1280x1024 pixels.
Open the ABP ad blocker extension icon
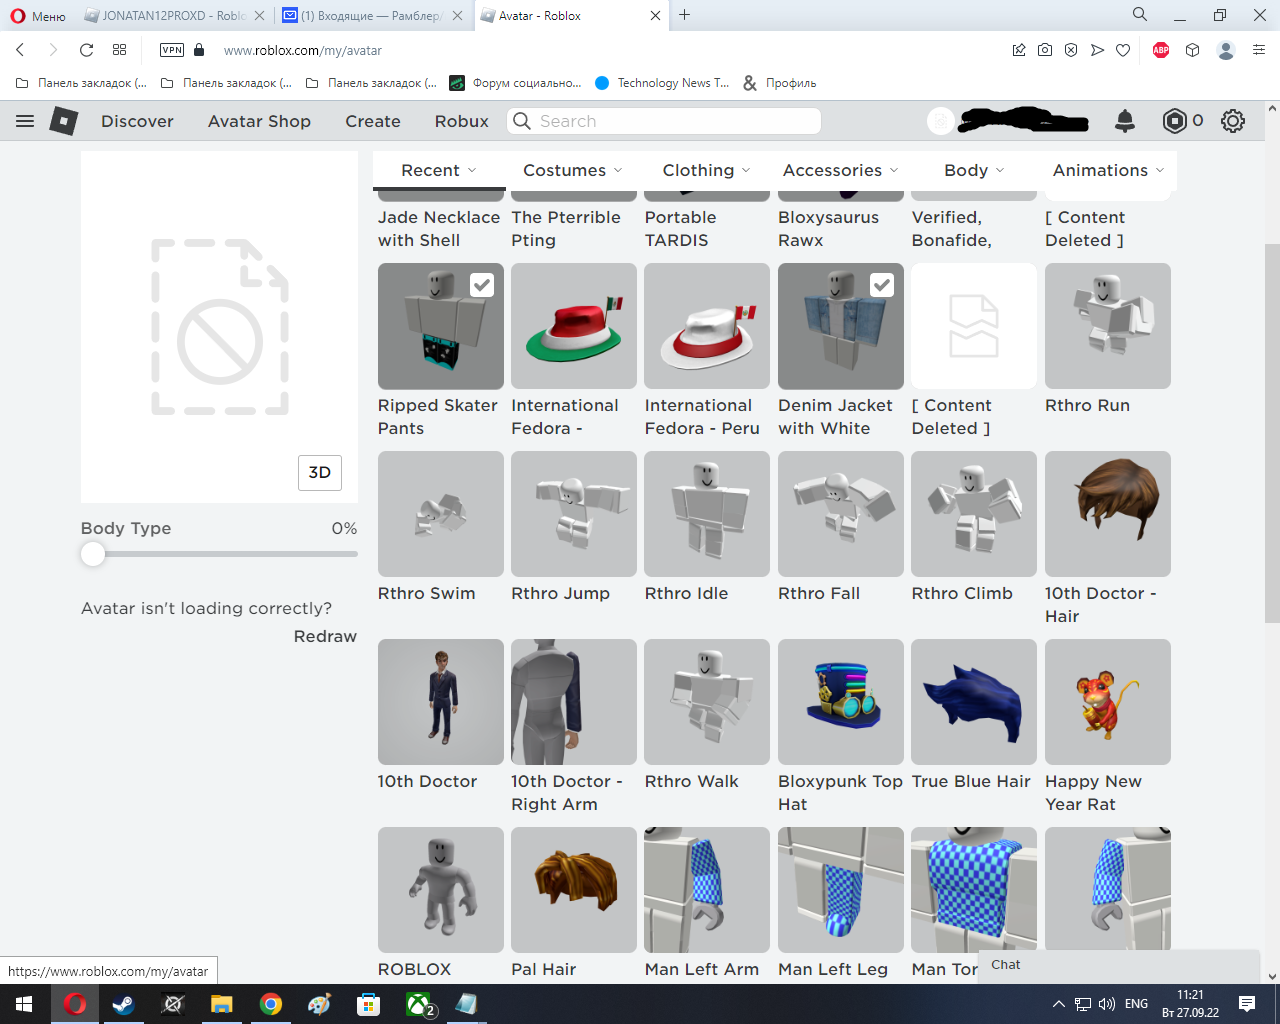(1161, 50)
